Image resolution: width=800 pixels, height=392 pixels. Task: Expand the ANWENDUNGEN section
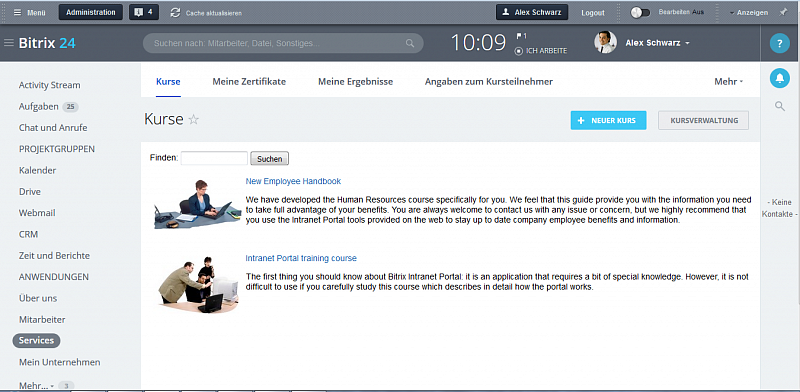tap(54, 277)
